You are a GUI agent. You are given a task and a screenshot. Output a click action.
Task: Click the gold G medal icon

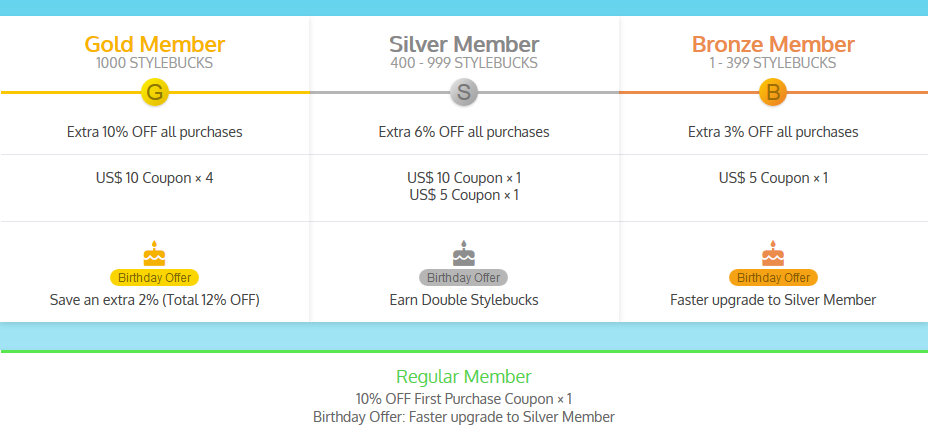tap(155, 93)
